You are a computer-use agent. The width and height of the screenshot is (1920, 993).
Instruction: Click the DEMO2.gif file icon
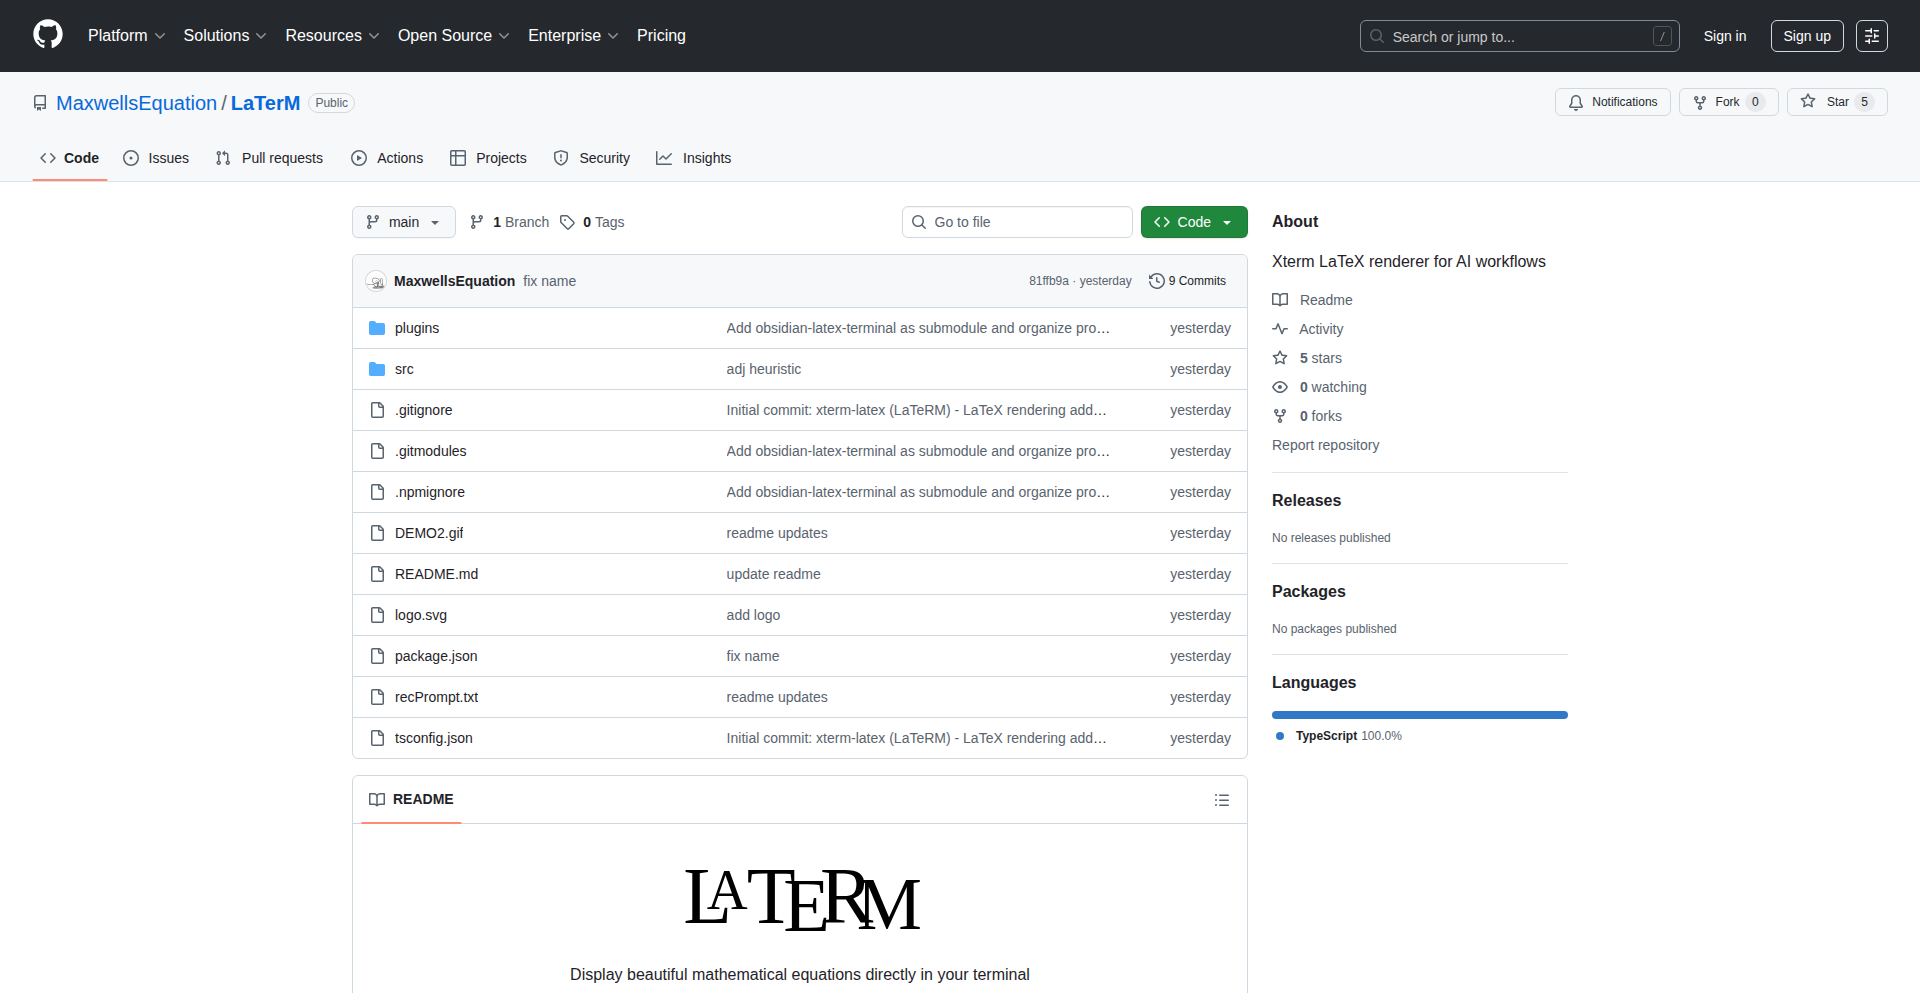pos(377,533)
